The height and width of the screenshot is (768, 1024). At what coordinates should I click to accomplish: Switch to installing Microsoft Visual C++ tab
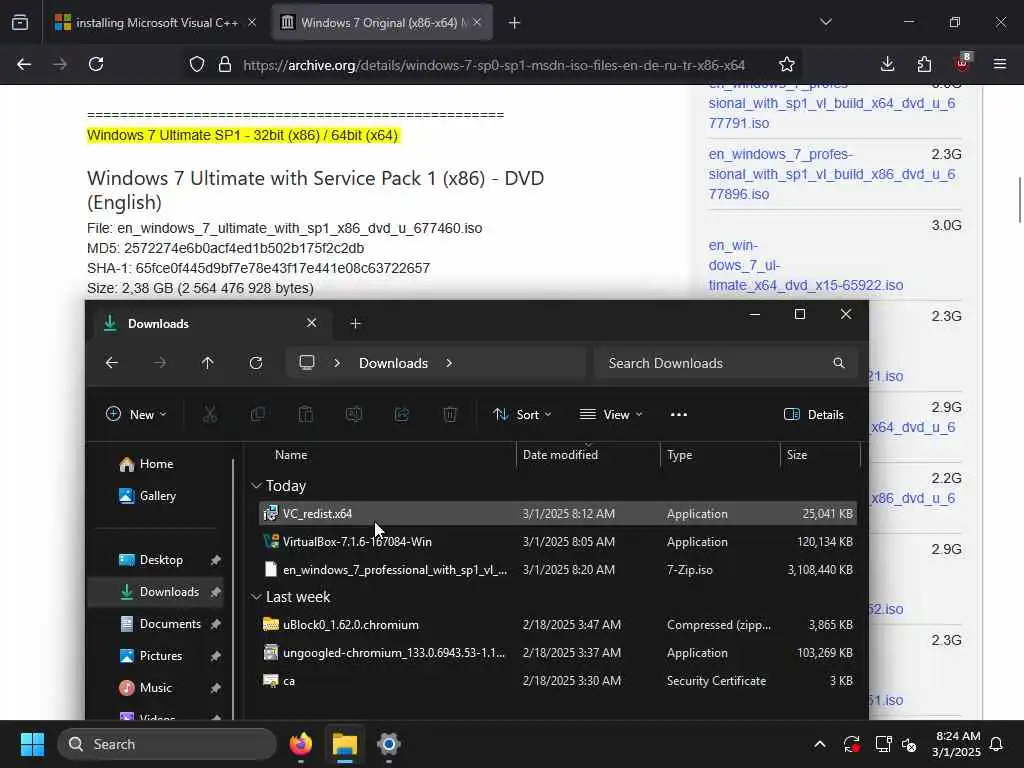[x=156, y=23]
